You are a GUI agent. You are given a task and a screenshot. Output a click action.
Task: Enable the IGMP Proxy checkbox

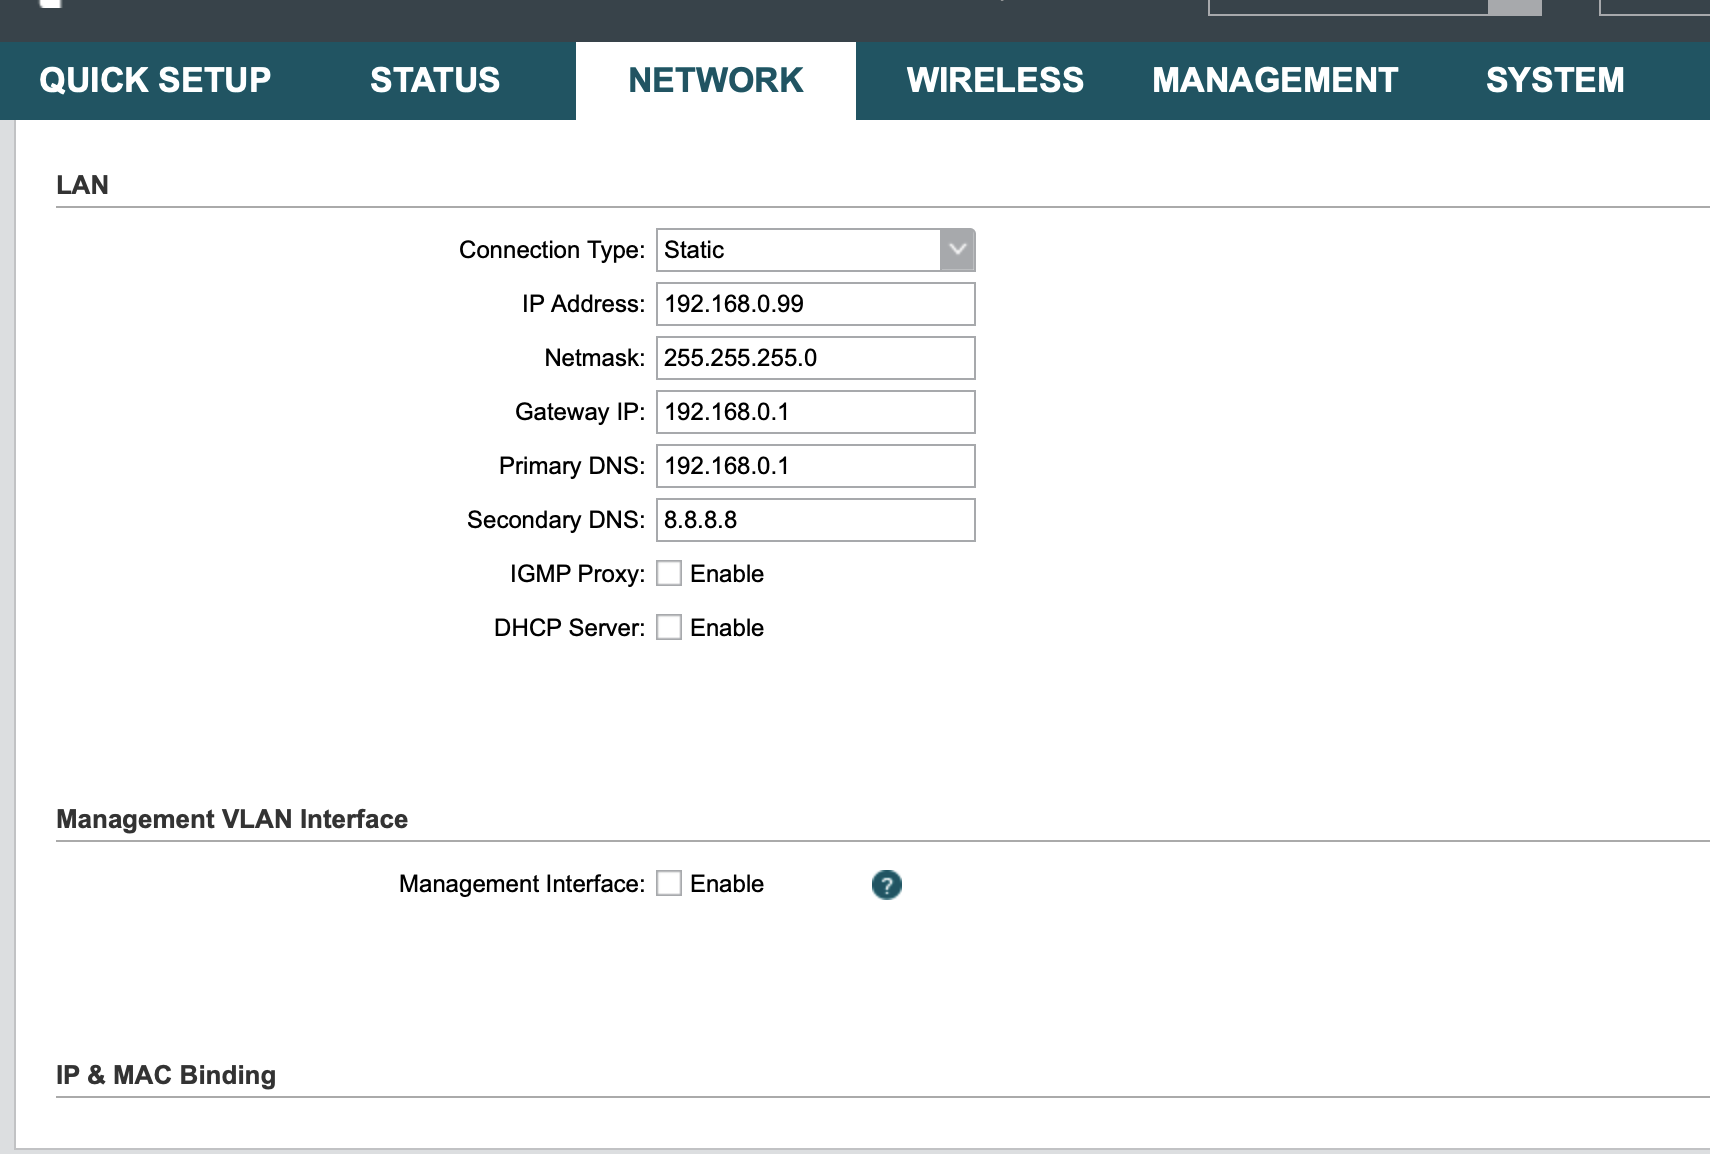(669, 573)
